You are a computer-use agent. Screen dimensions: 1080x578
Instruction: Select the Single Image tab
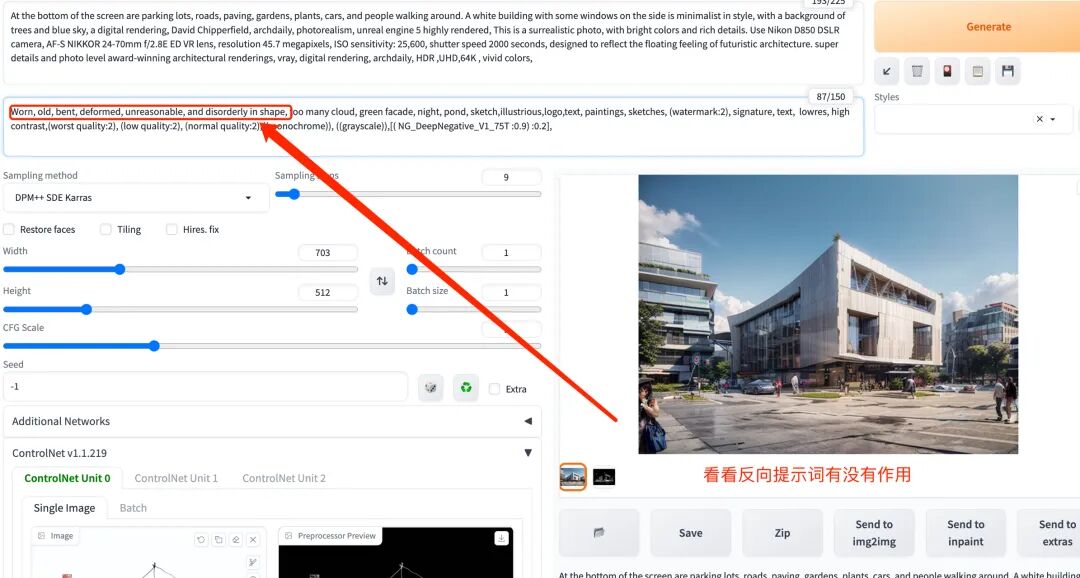pos(64,508)
